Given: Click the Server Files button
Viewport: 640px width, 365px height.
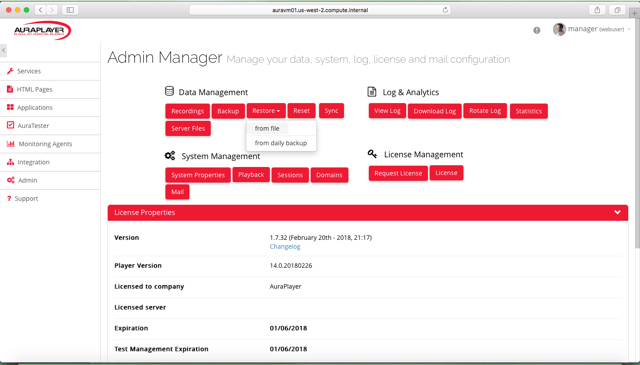Looking at the screenshot, I should click(188, 128).
